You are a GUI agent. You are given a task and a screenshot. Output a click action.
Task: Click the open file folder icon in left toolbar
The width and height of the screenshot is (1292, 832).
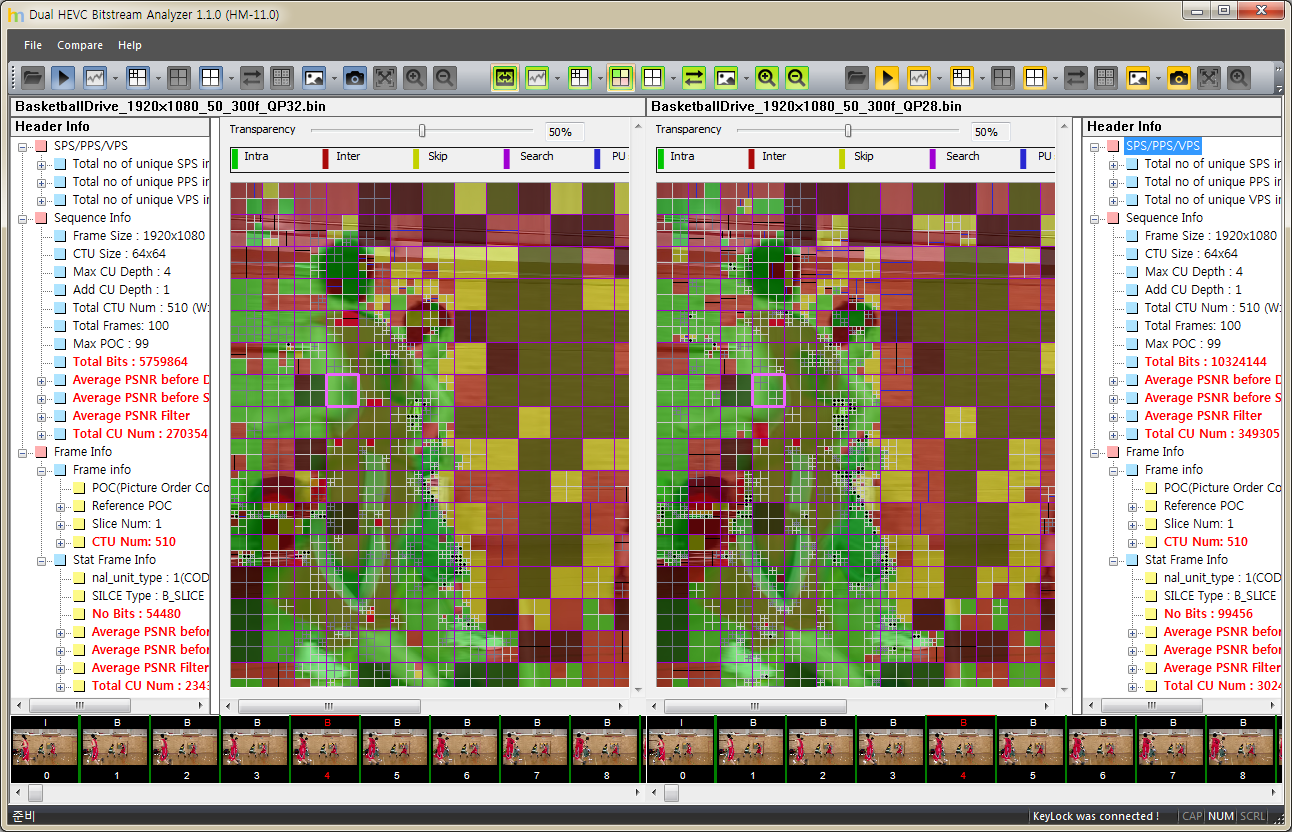[33, 77]
